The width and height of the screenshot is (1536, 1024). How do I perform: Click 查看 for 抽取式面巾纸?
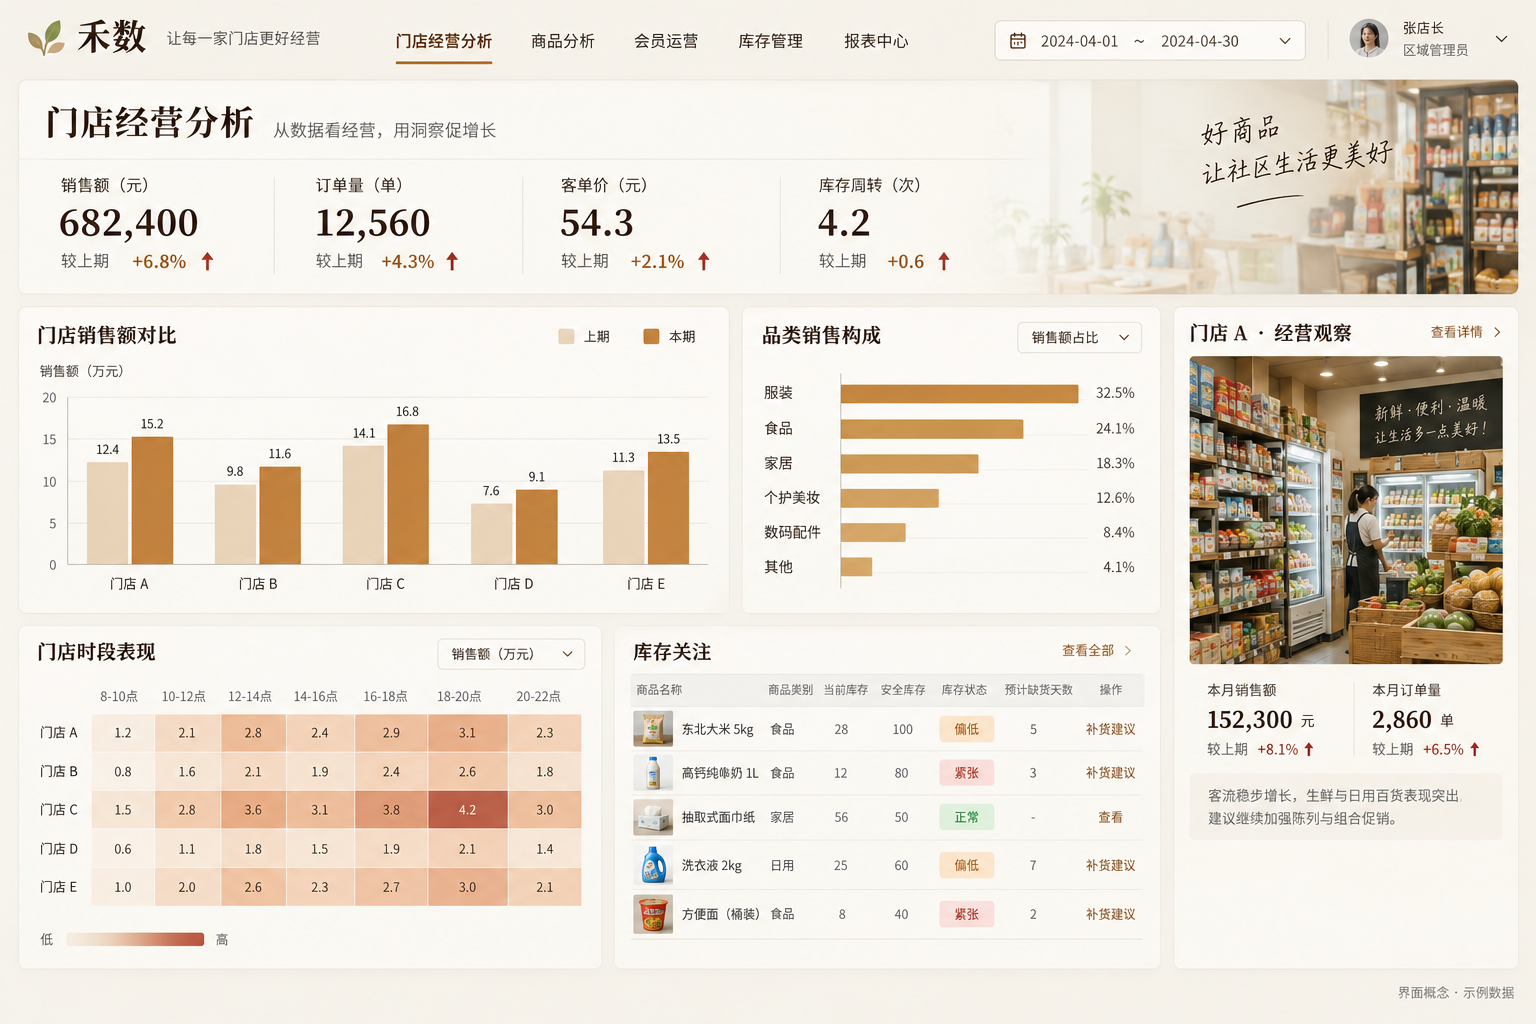[x=1111, y=817]
